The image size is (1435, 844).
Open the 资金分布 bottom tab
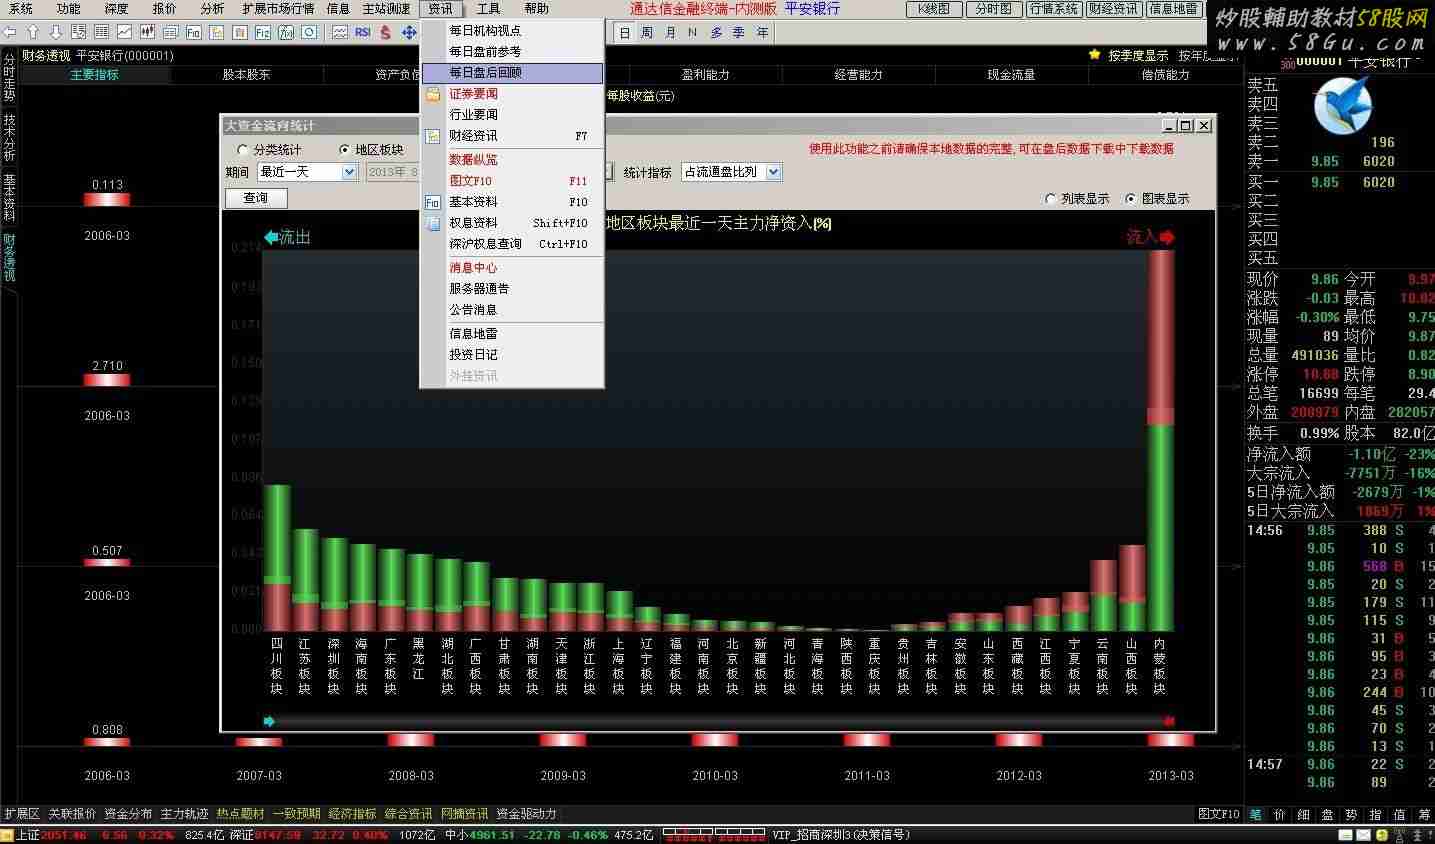128,814
